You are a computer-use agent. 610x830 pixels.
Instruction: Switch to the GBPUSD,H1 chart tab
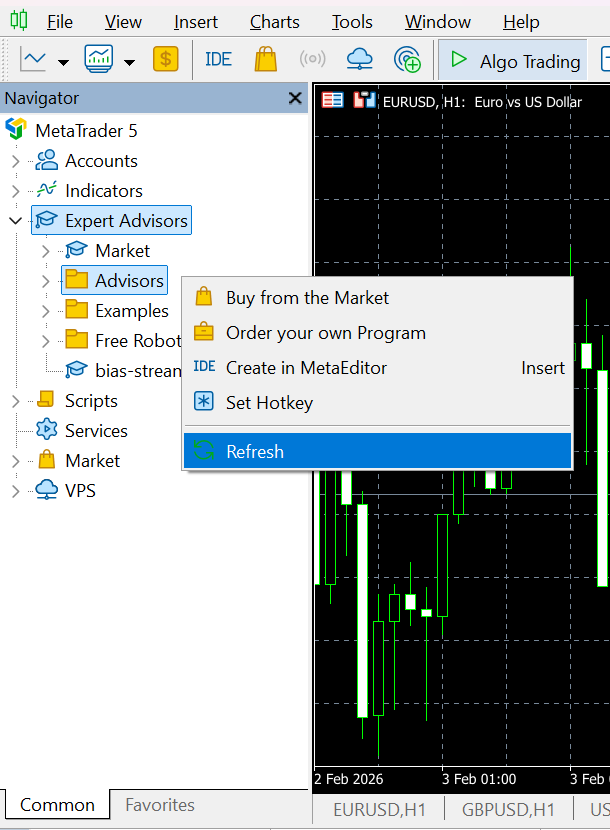[x=508, y=810]
